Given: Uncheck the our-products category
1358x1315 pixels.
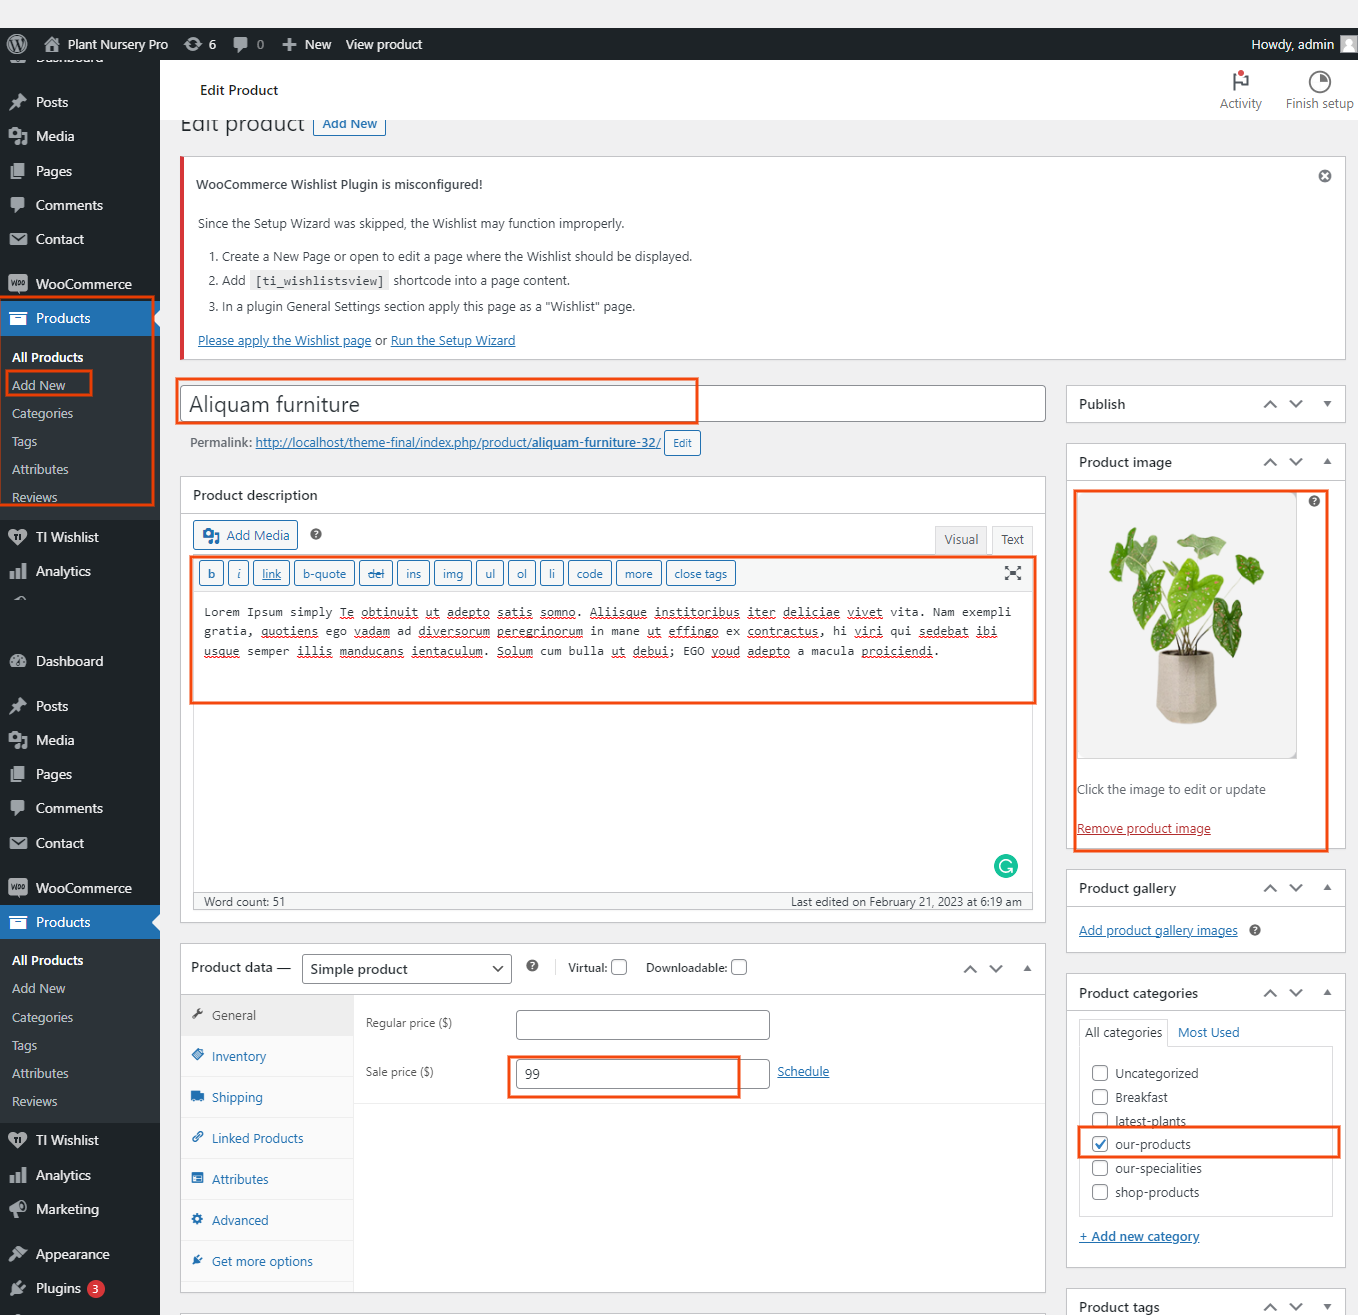Looking at the screenshot, I should tap(1100, 1144).
